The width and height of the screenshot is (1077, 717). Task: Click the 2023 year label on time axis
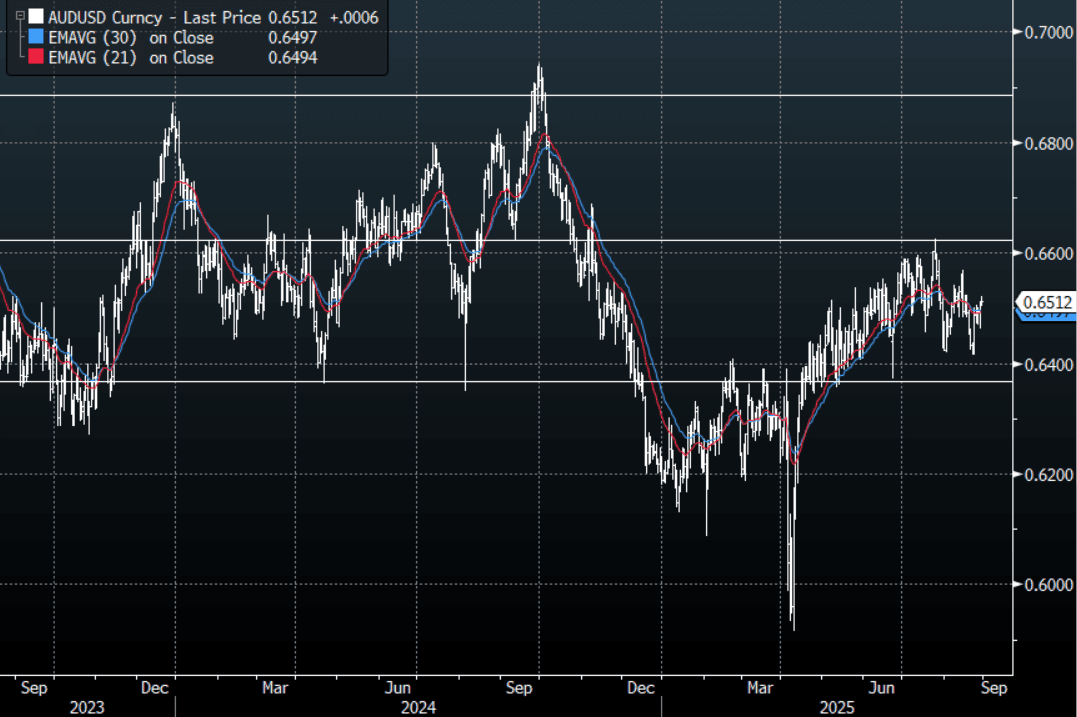87,707
